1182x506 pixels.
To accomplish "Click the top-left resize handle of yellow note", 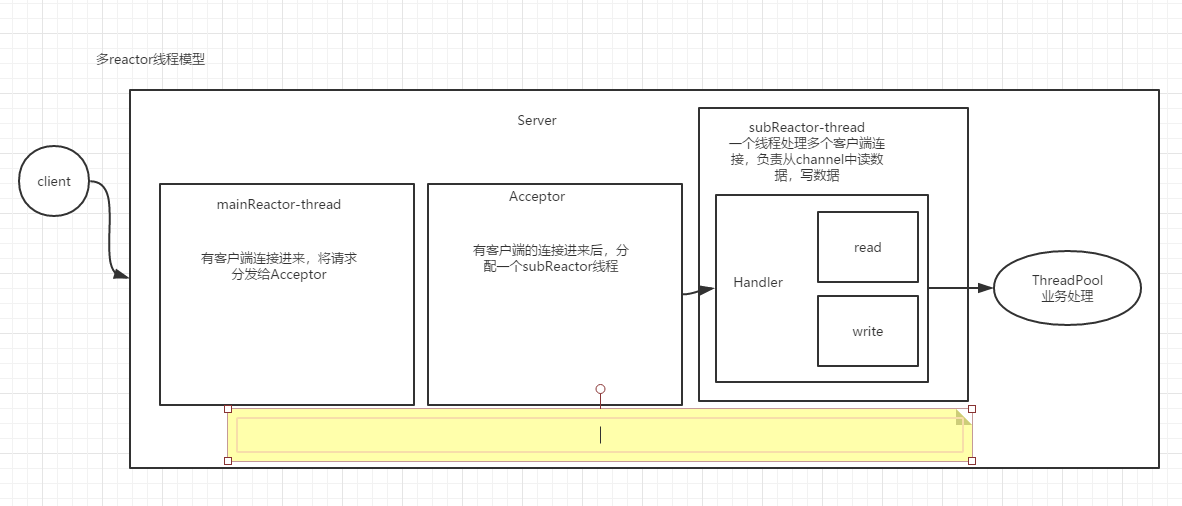I will point(228,409).
